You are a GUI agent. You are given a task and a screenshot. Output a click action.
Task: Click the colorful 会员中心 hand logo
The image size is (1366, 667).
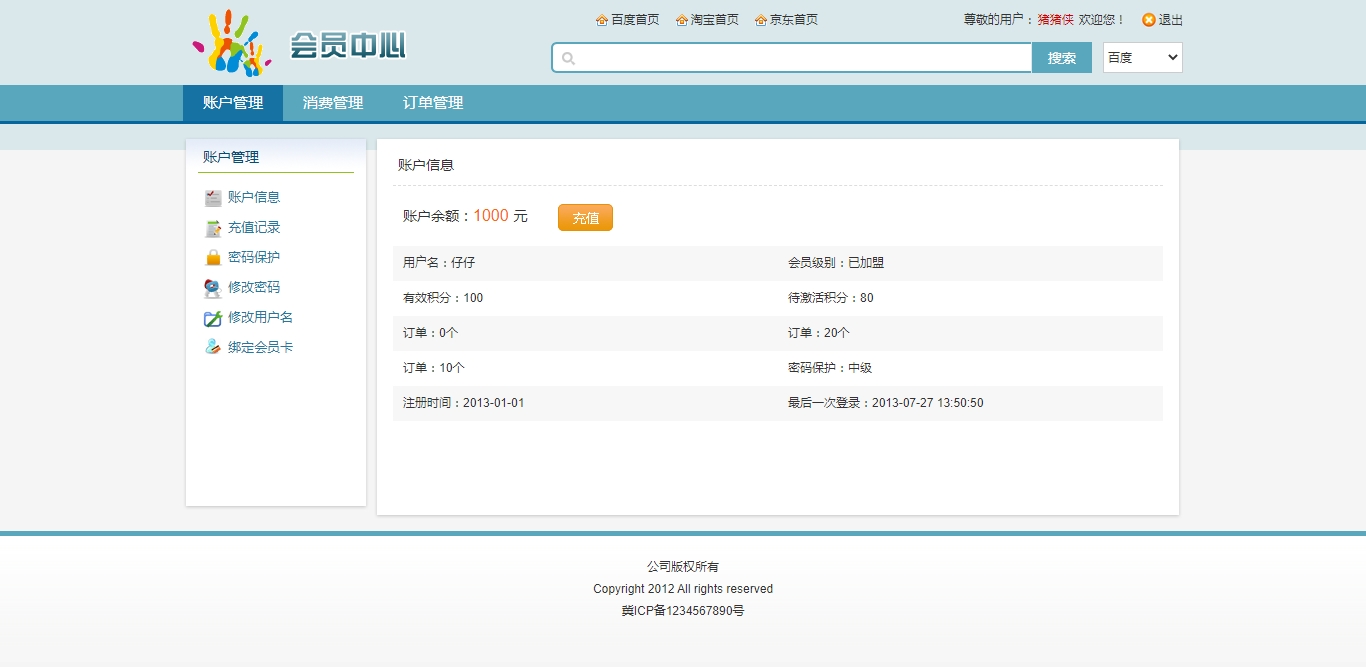pos(232,44)
